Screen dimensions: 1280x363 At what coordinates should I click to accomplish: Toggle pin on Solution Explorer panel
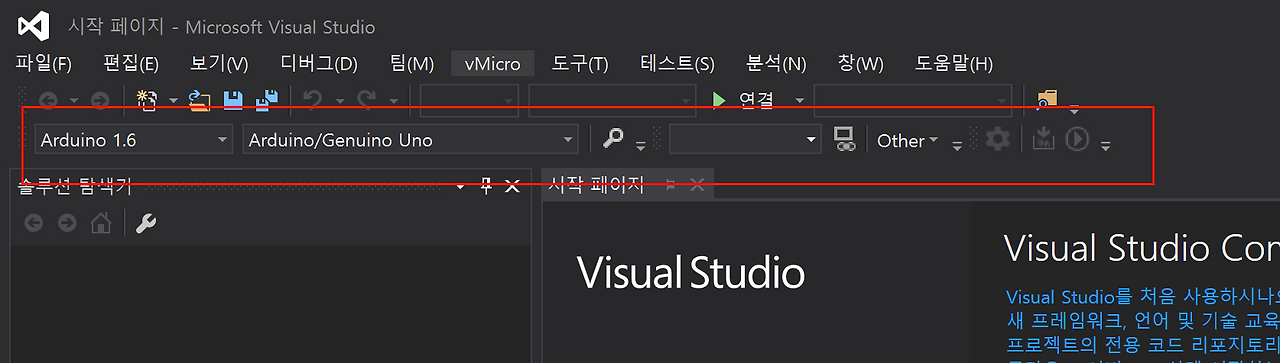pos(487,186)
